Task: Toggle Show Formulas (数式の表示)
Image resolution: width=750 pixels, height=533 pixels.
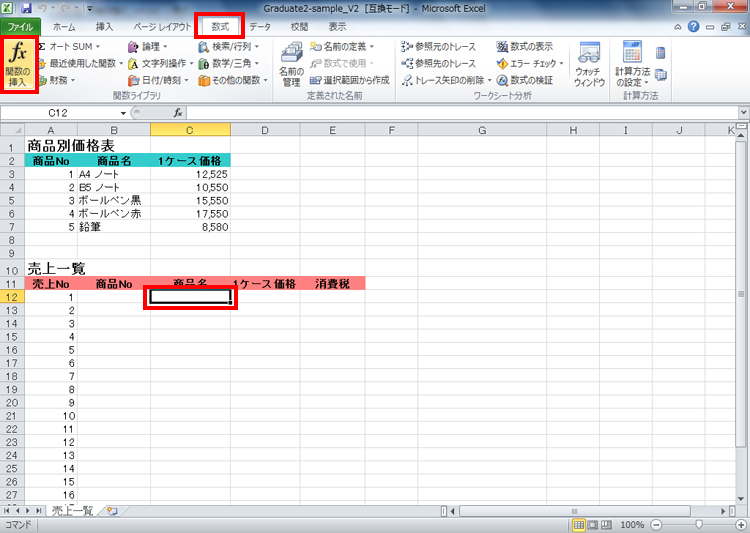Action: (x=525, y=46)
